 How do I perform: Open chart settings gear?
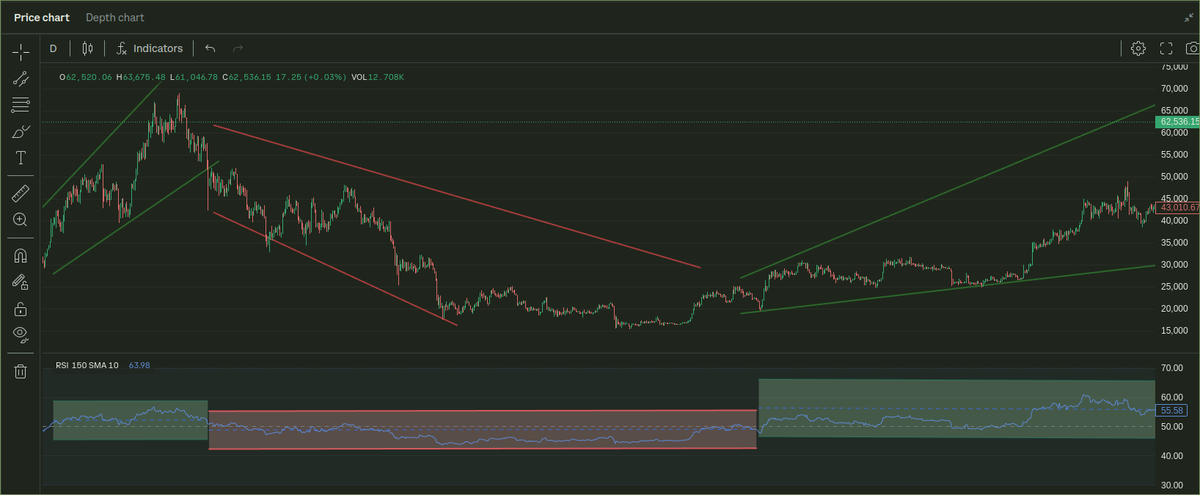click(1138, 48)
